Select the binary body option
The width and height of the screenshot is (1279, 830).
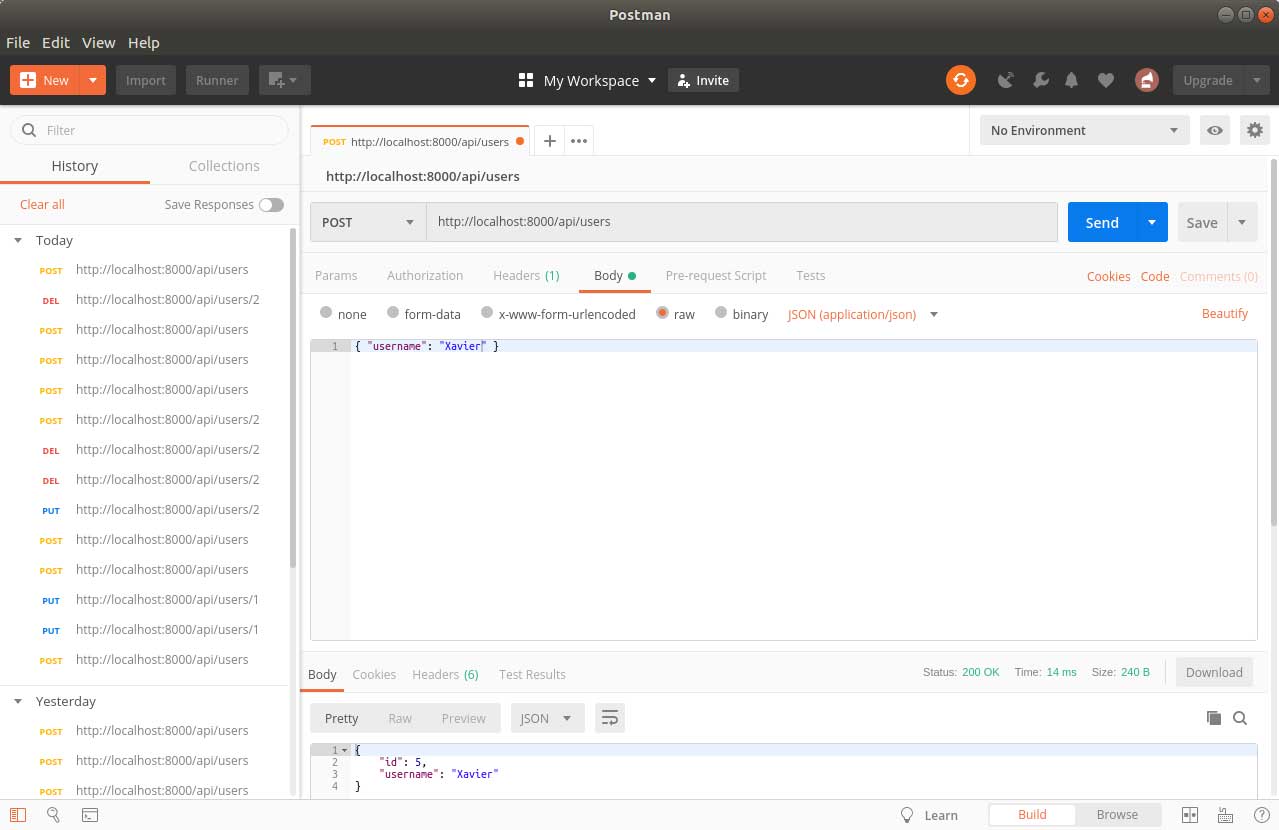coord(741,314)
